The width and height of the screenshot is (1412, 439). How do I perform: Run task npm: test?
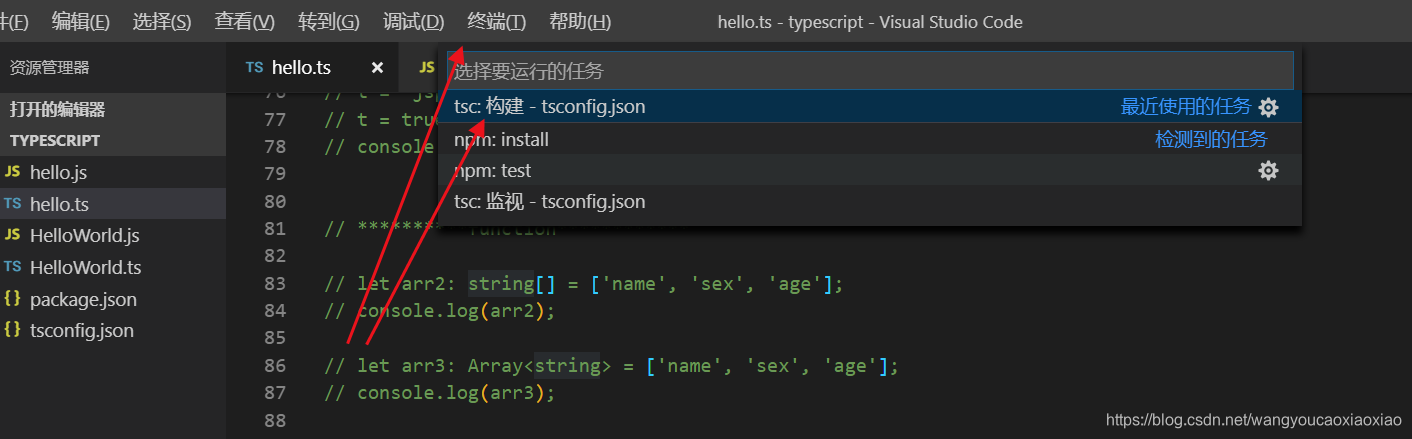[869, 171]
